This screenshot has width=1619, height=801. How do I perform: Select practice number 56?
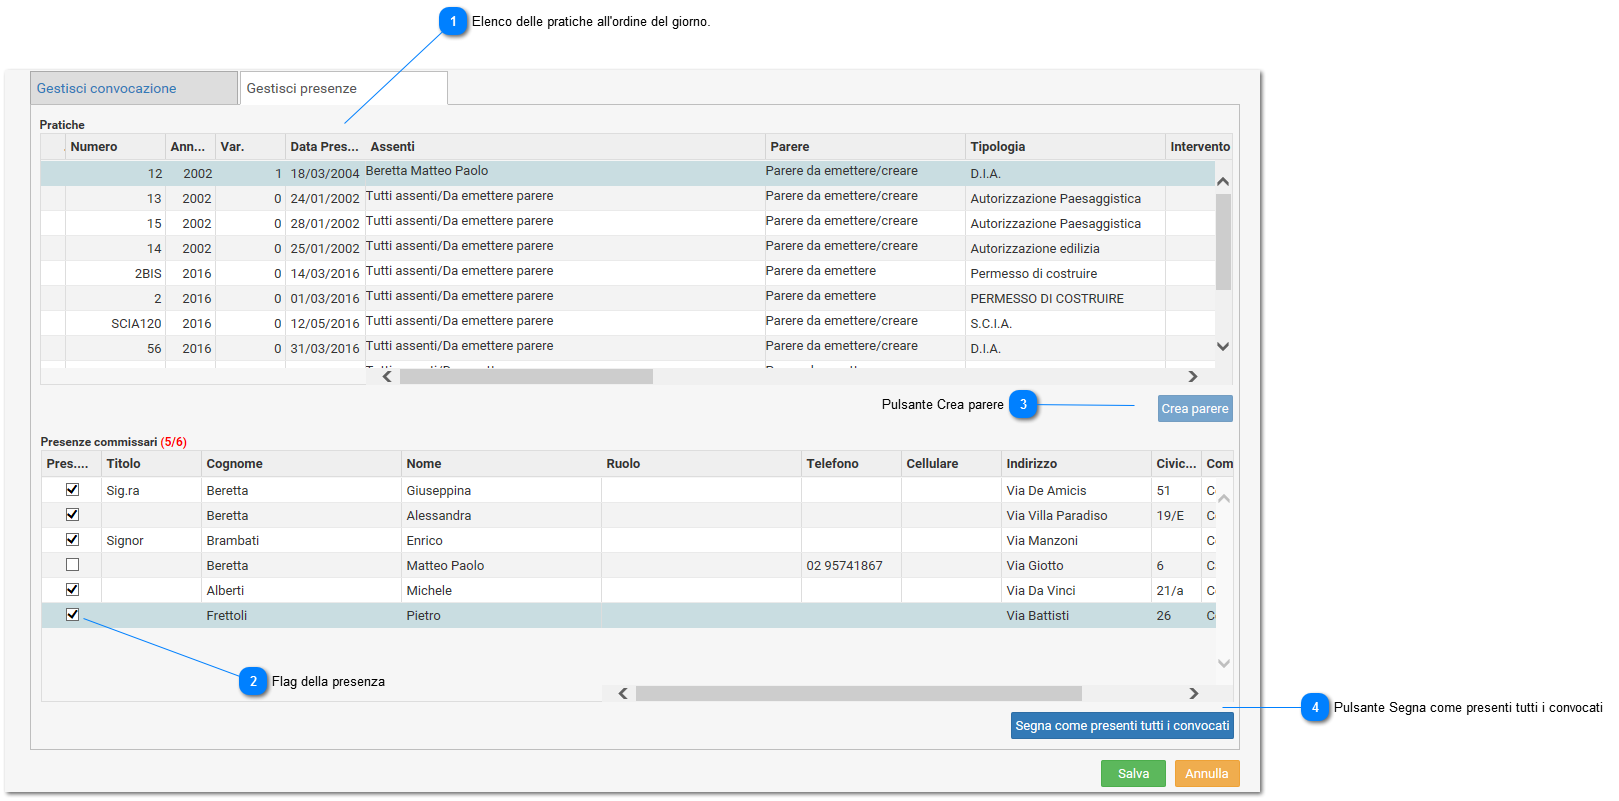click(x=628, y=348)
